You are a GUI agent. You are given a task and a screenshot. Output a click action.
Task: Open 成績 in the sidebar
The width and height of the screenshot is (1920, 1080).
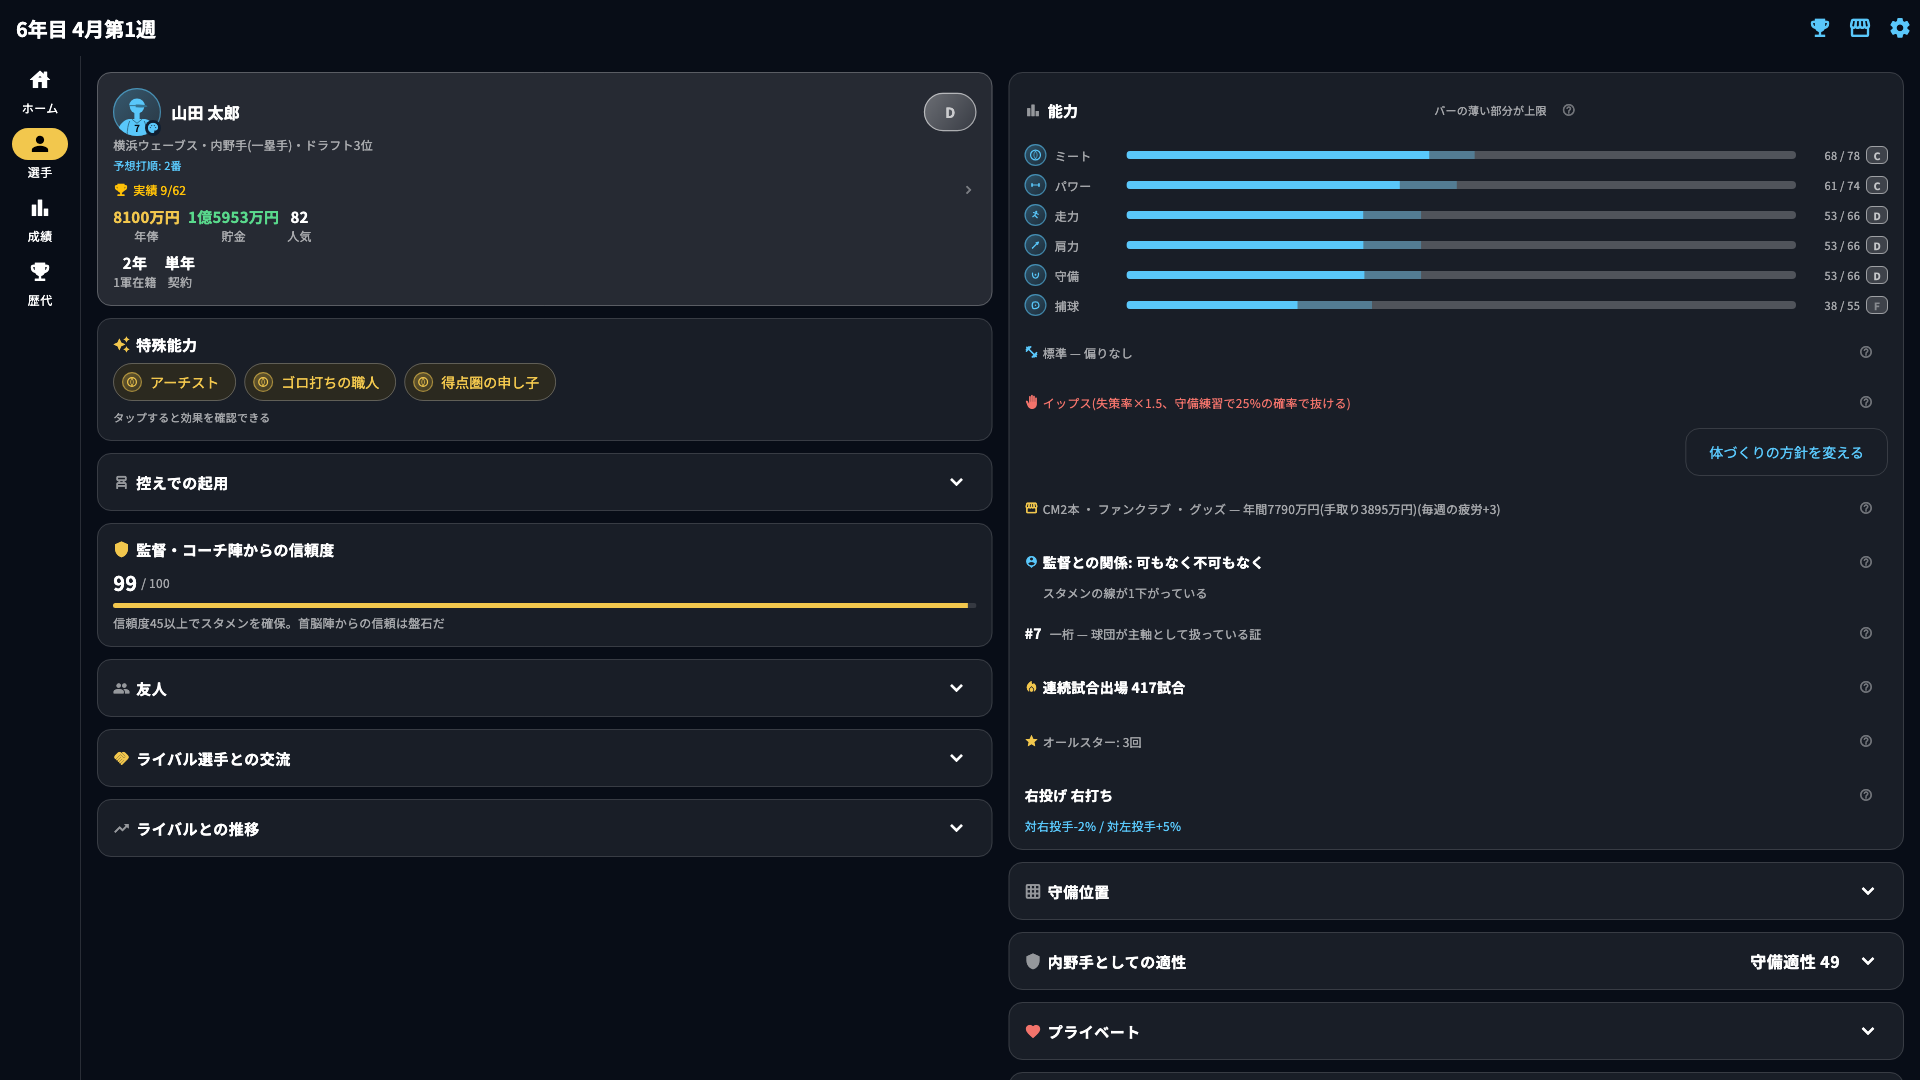point(40,220)
